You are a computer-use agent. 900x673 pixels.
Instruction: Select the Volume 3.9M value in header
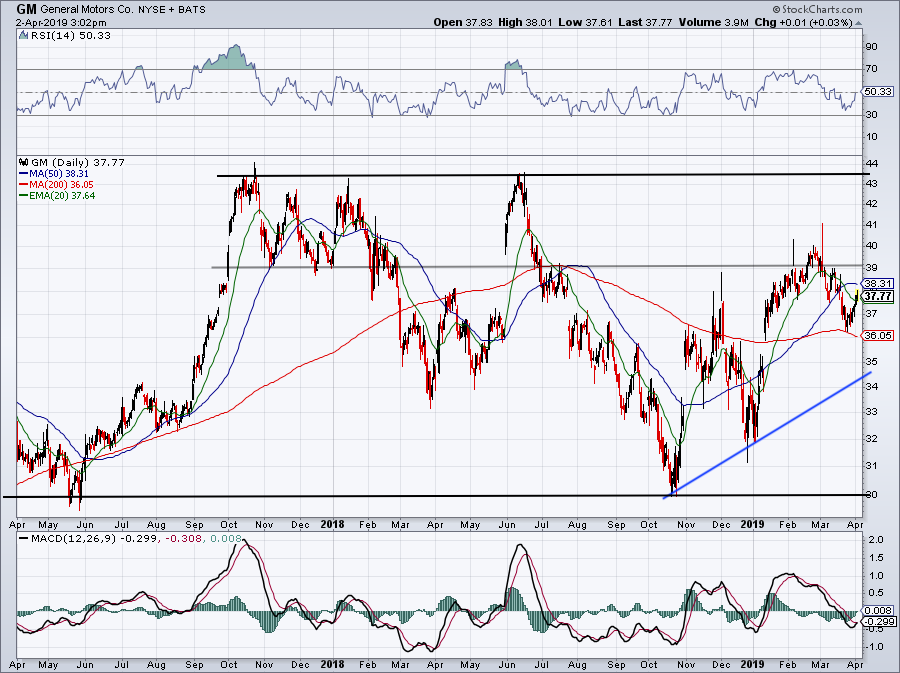713,22
